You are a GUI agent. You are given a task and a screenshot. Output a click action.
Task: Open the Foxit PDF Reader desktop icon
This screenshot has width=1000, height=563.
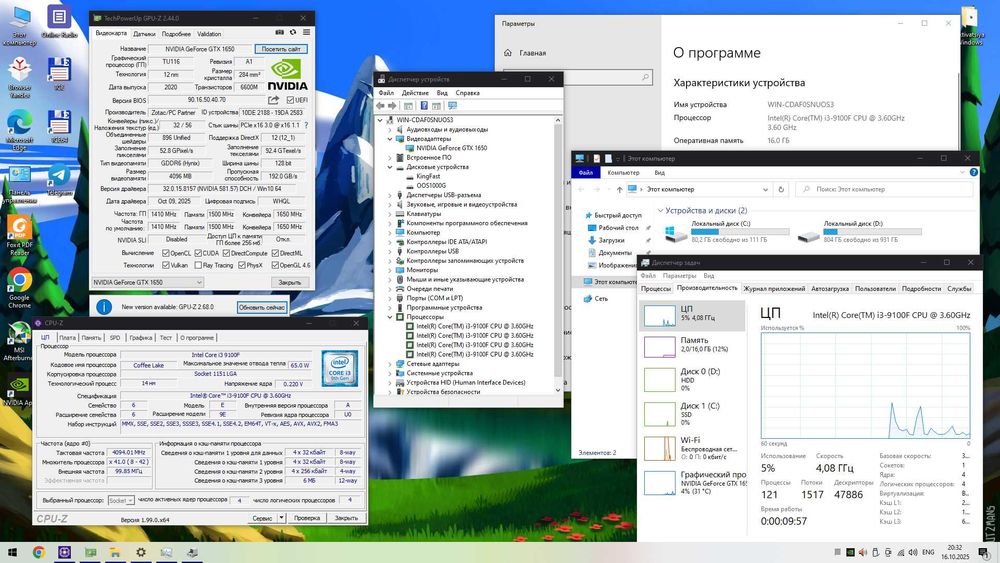click(x=19, y=235)
